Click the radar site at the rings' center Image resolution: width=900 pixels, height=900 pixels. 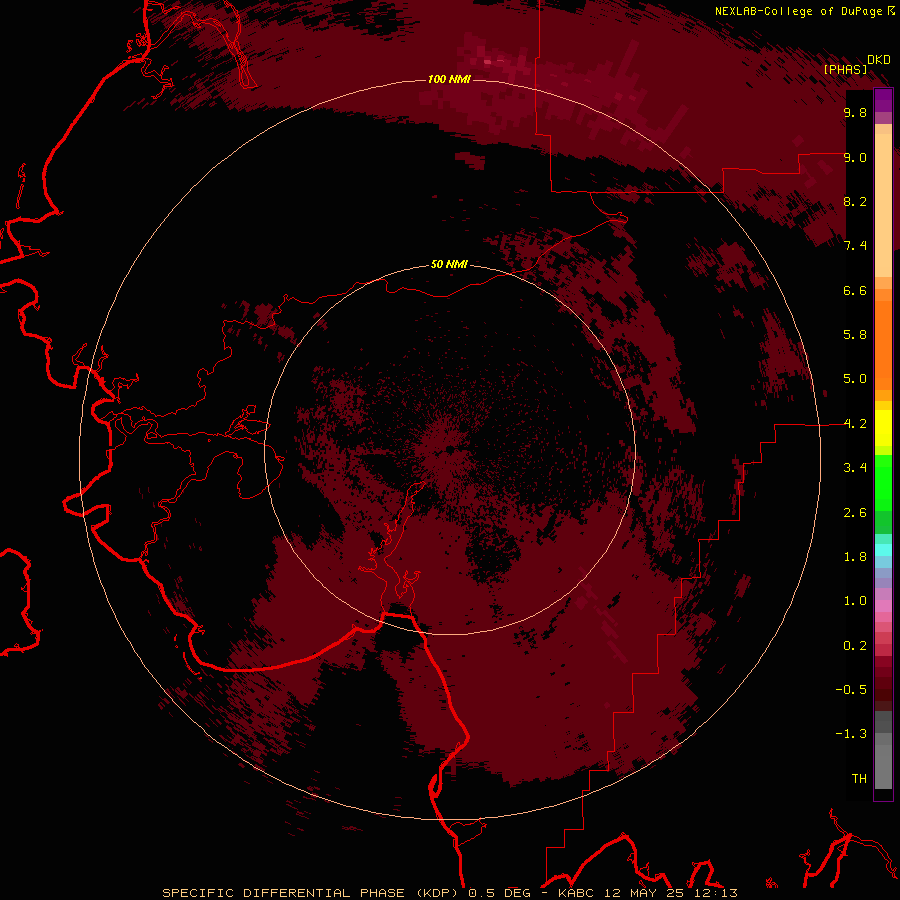click(x=449, y=449)
